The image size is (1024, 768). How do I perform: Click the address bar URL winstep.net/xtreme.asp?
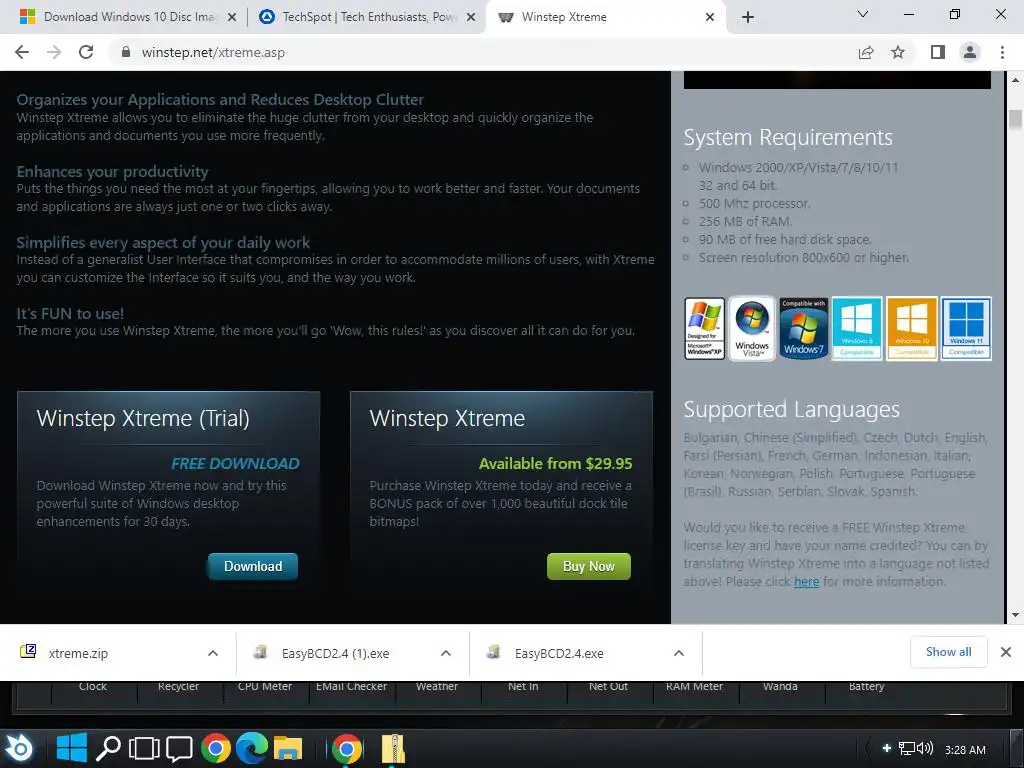(x=214, y=52)
